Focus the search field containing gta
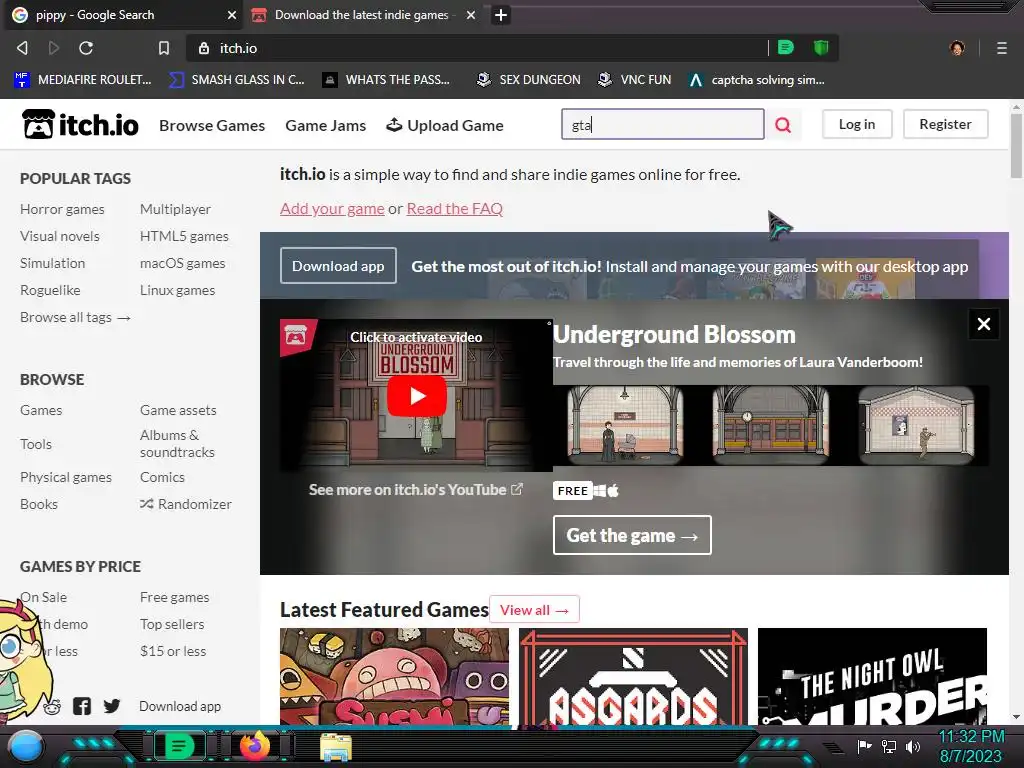The width and height of the screenshot is (1024, 768). pos(662,124)
